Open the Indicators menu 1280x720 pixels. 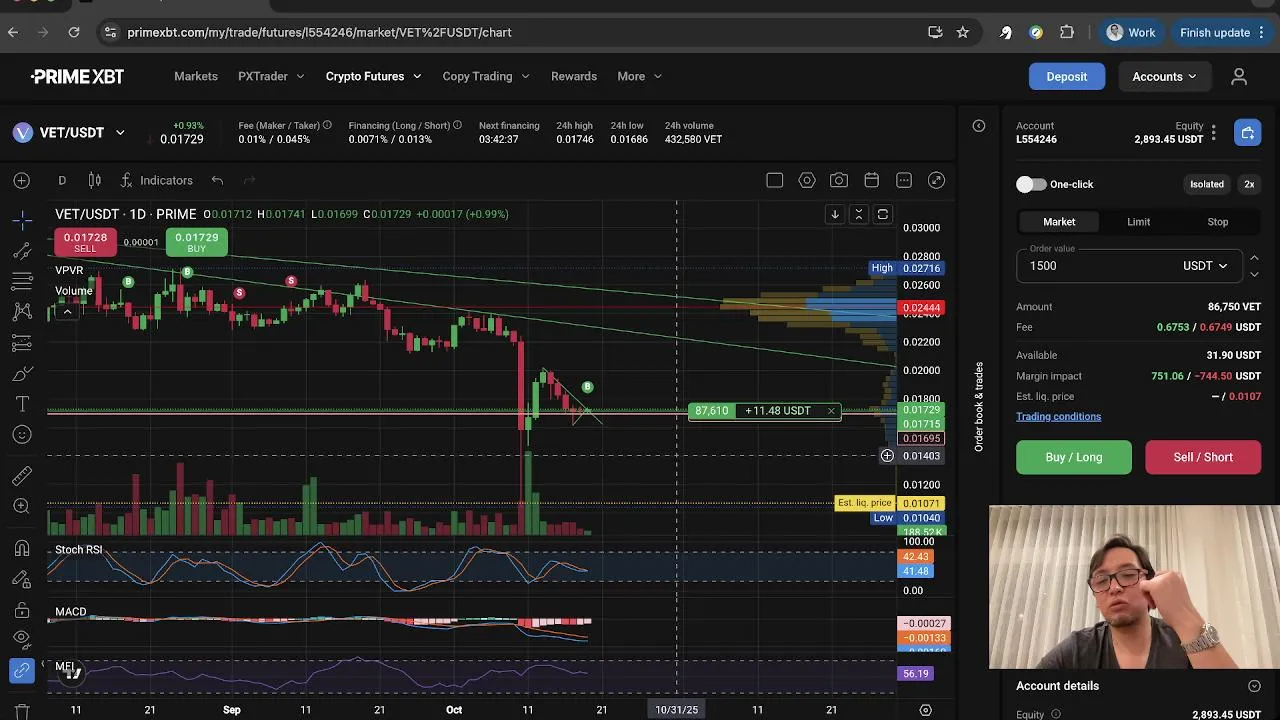(156, 180)
